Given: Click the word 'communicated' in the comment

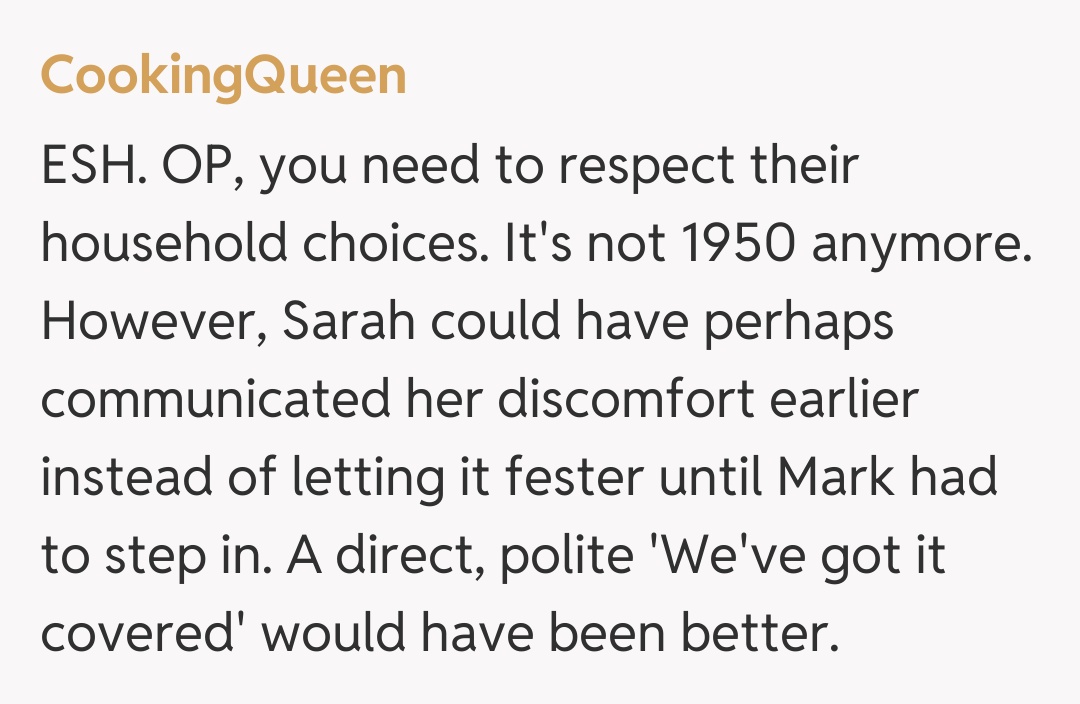Looking at the screenshot, I should 215,401.
